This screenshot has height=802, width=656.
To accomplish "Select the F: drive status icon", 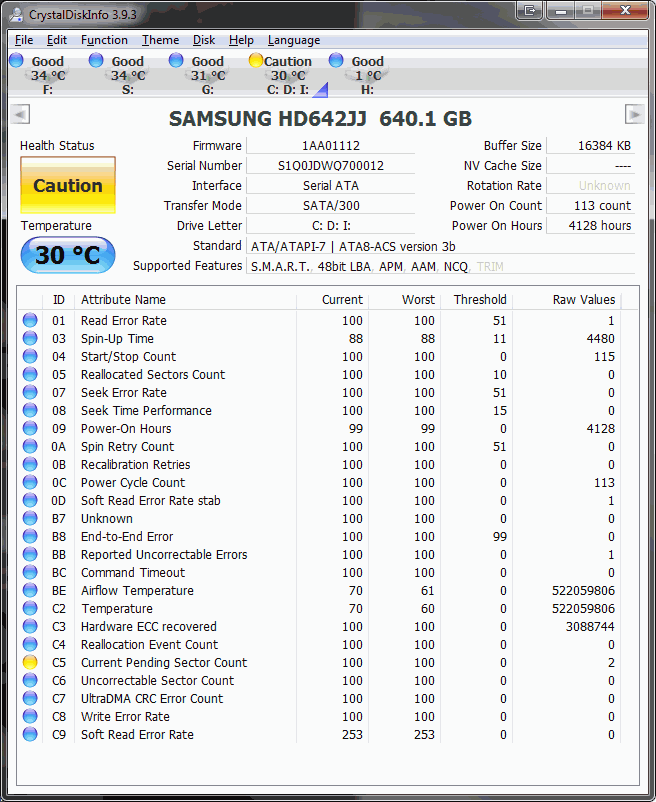I will (x=16, y=60).
